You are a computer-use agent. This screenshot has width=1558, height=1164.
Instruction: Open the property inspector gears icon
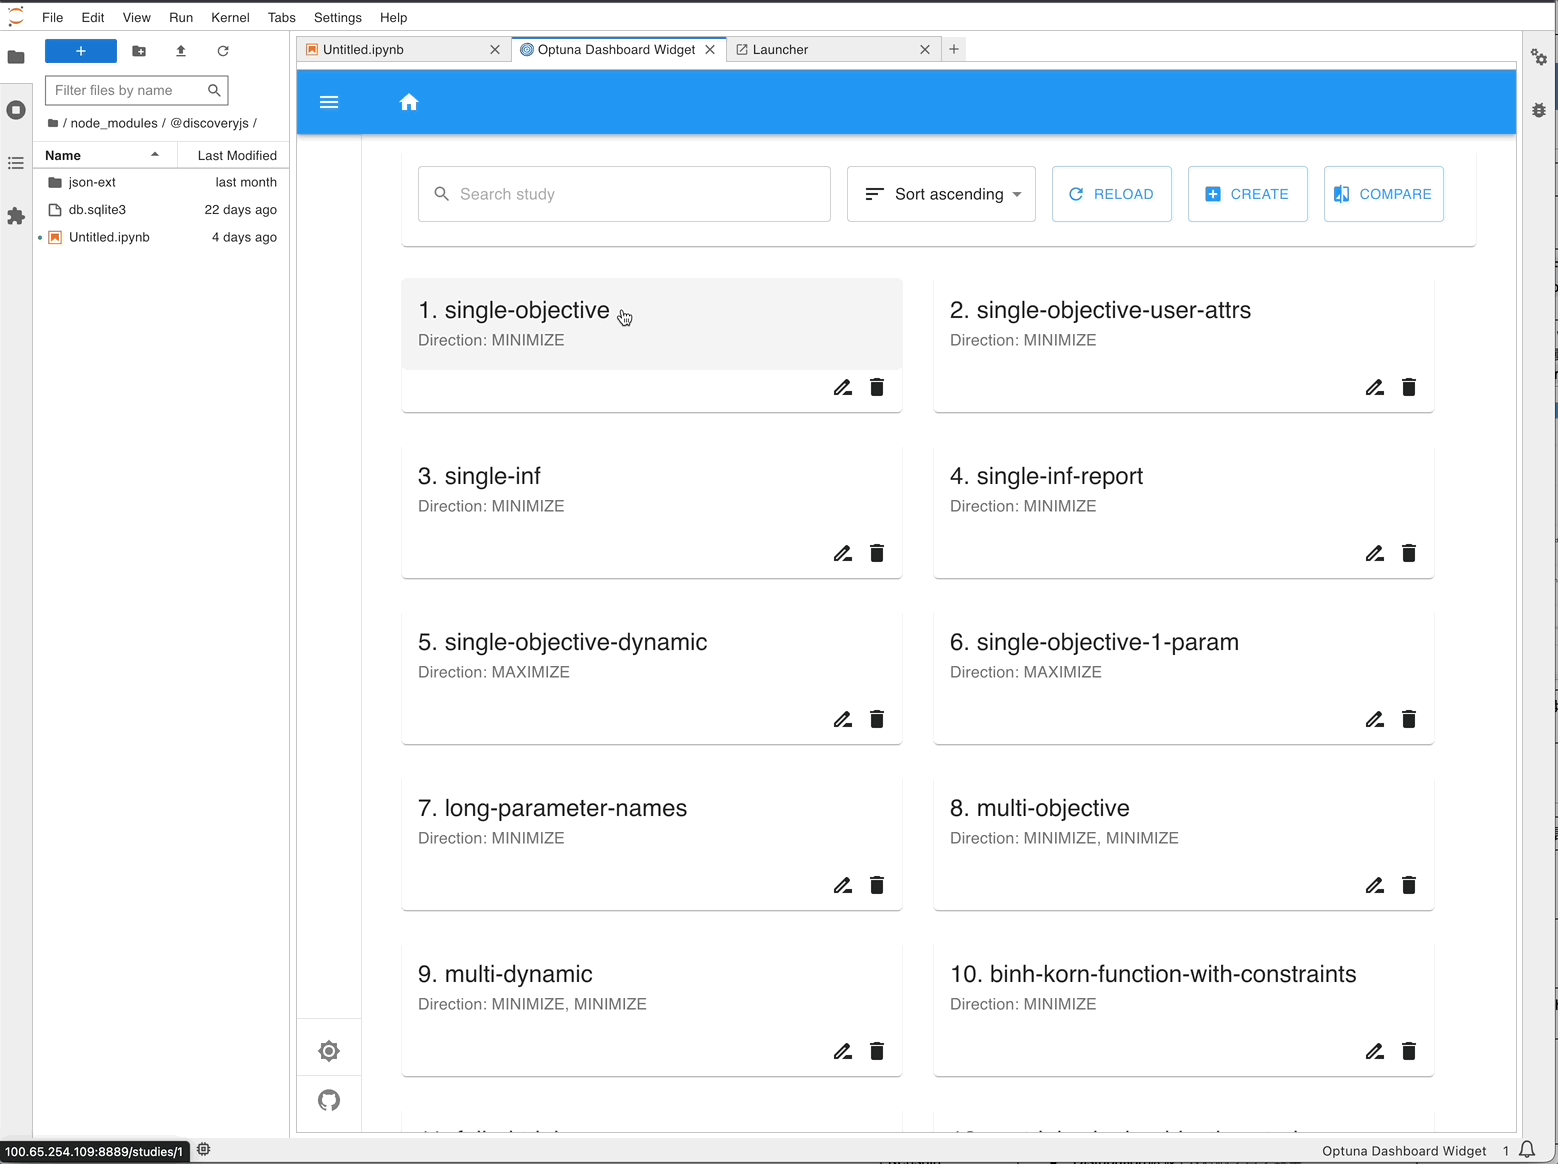[1539, 57]
